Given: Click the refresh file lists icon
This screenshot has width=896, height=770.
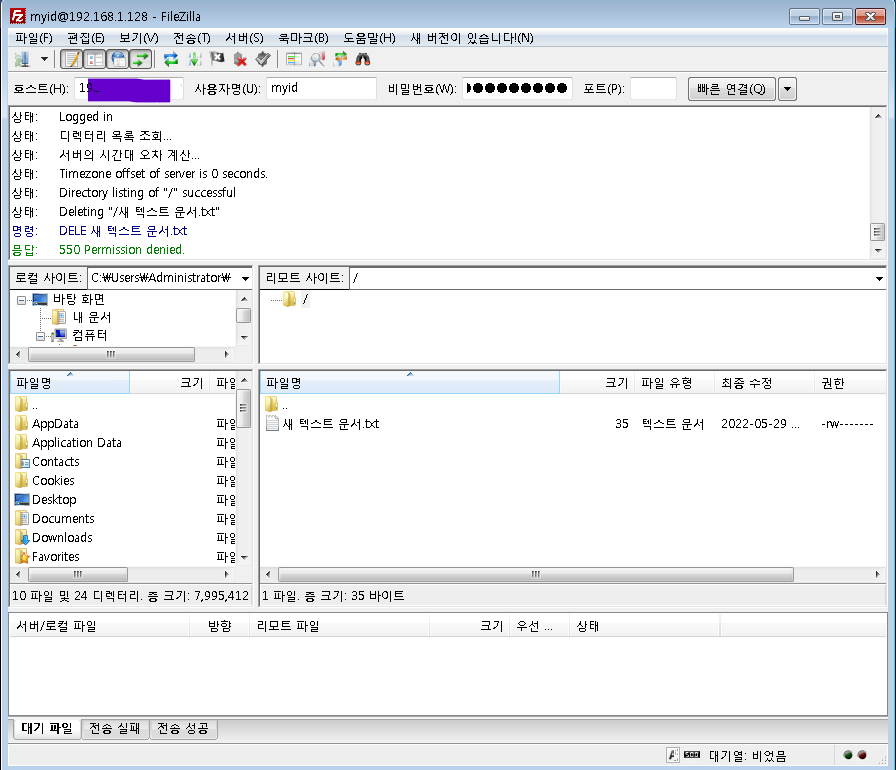Looking at the screenshot, I should coord(171,59).
